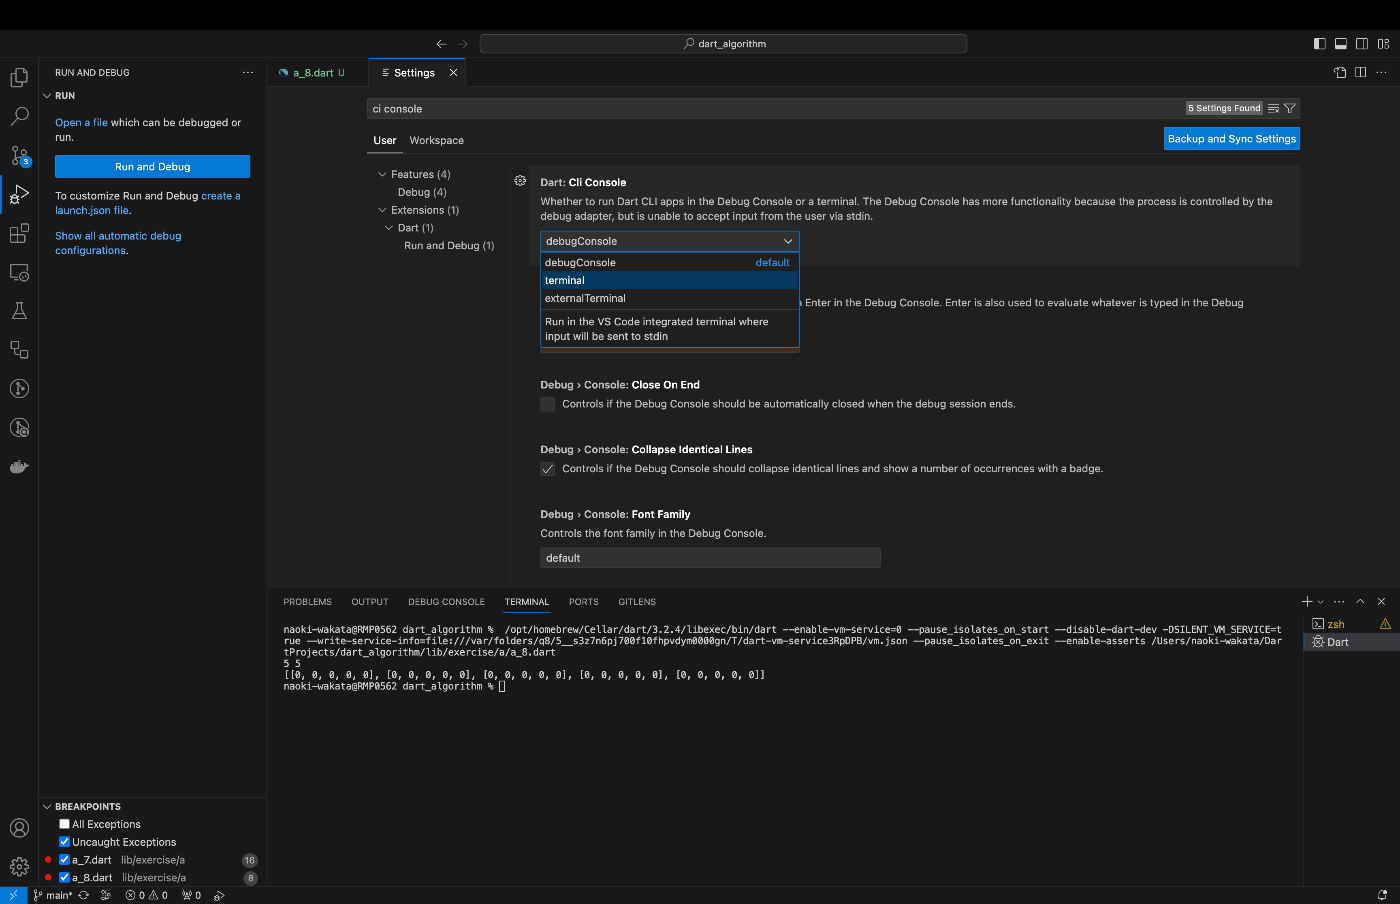
Task: Open the Remote Explorer view
Action: click(19, 272)
